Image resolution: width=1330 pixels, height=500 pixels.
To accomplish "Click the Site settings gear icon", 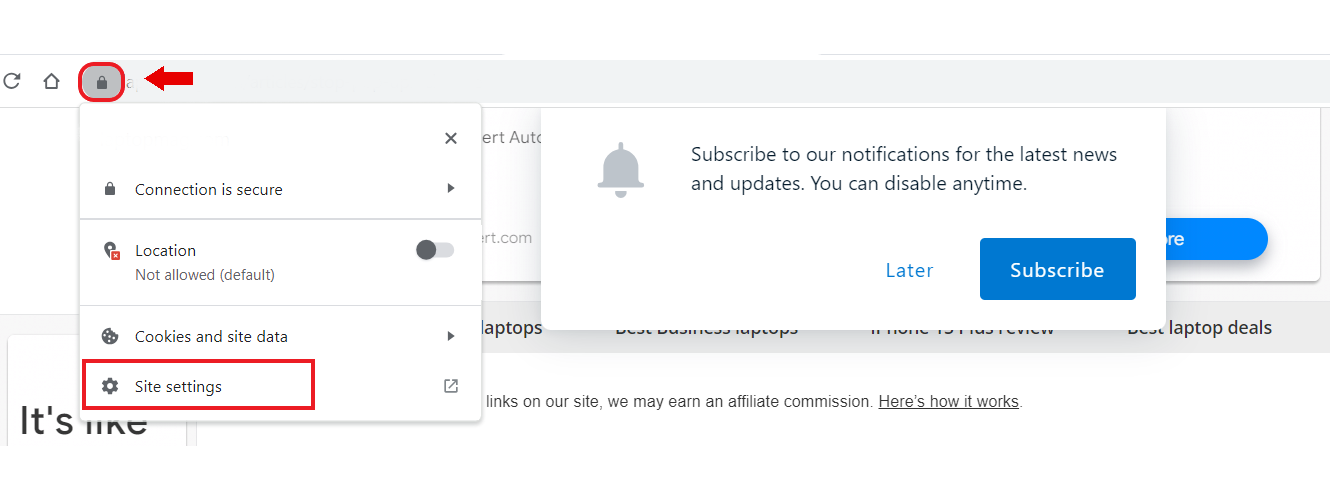I will point(111,386).
